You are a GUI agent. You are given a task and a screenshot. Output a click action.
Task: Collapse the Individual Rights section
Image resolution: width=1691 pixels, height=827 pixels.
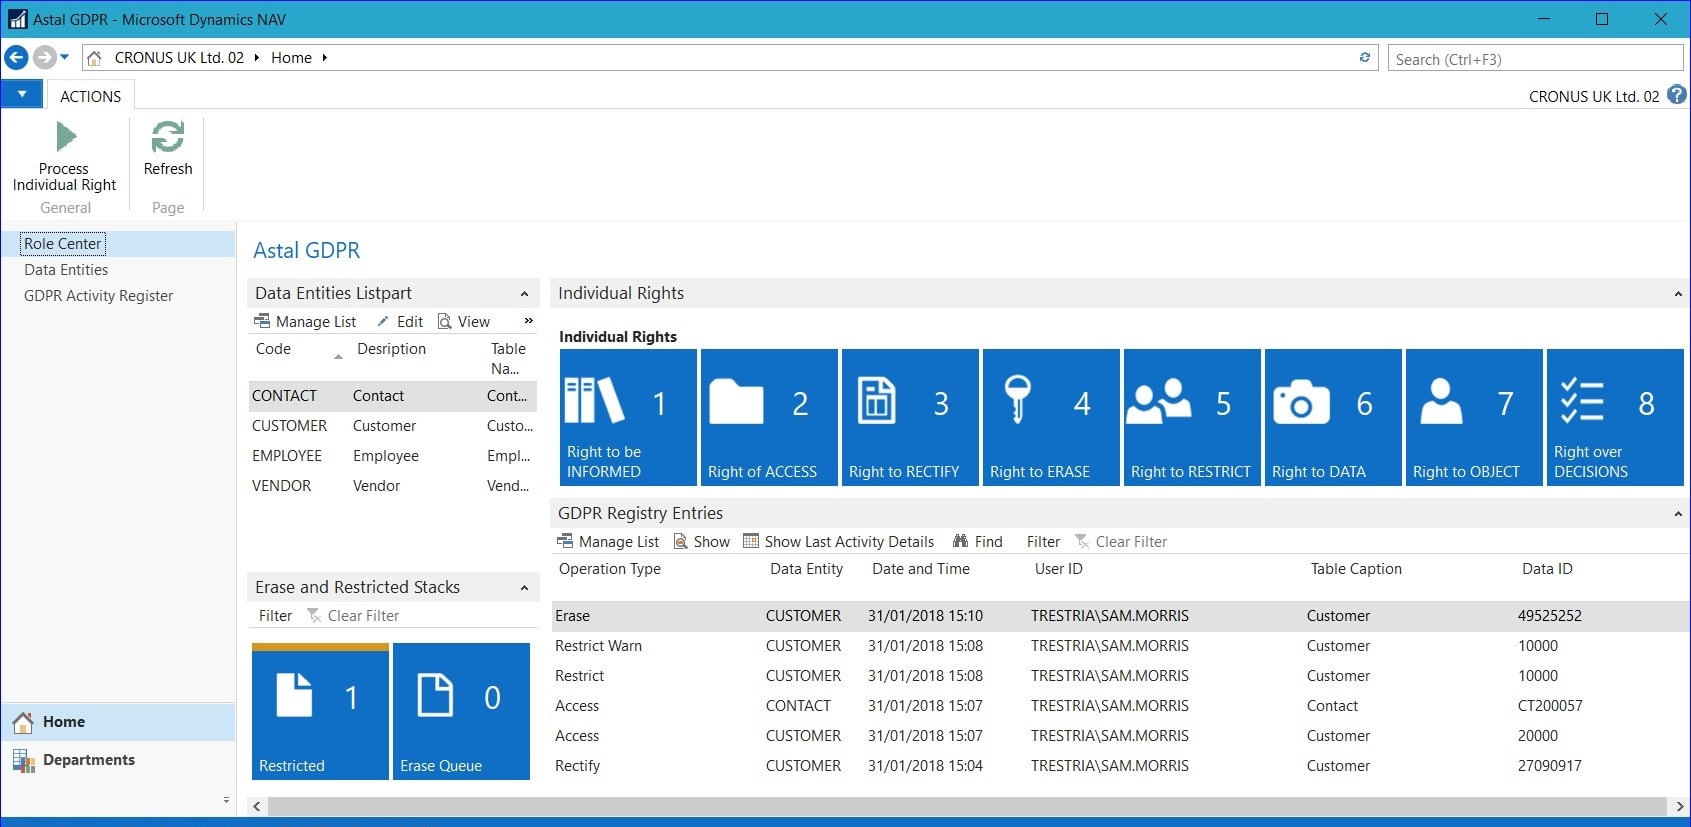coord(1678,293)
